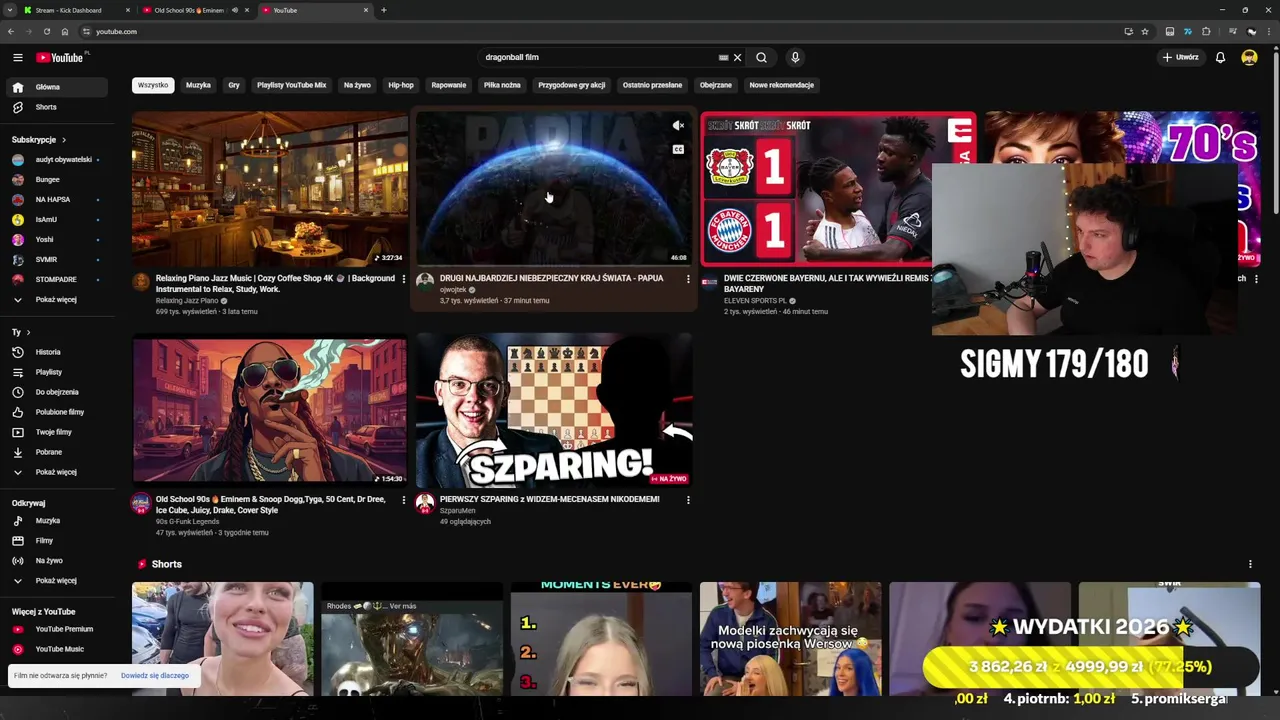Select the Hip-hop filter chip
This screenshot has width=1280, height=720.
click(x=401, y=85)
